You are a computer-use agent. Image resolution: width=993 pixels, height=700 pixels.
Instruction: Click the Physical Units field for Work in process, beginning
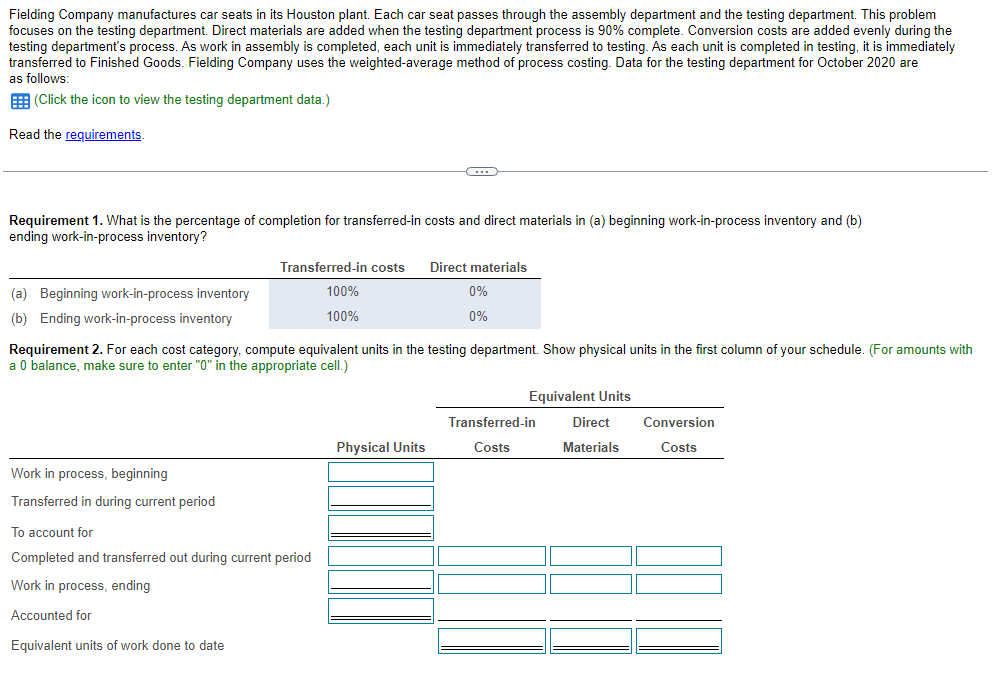point(380,472)
